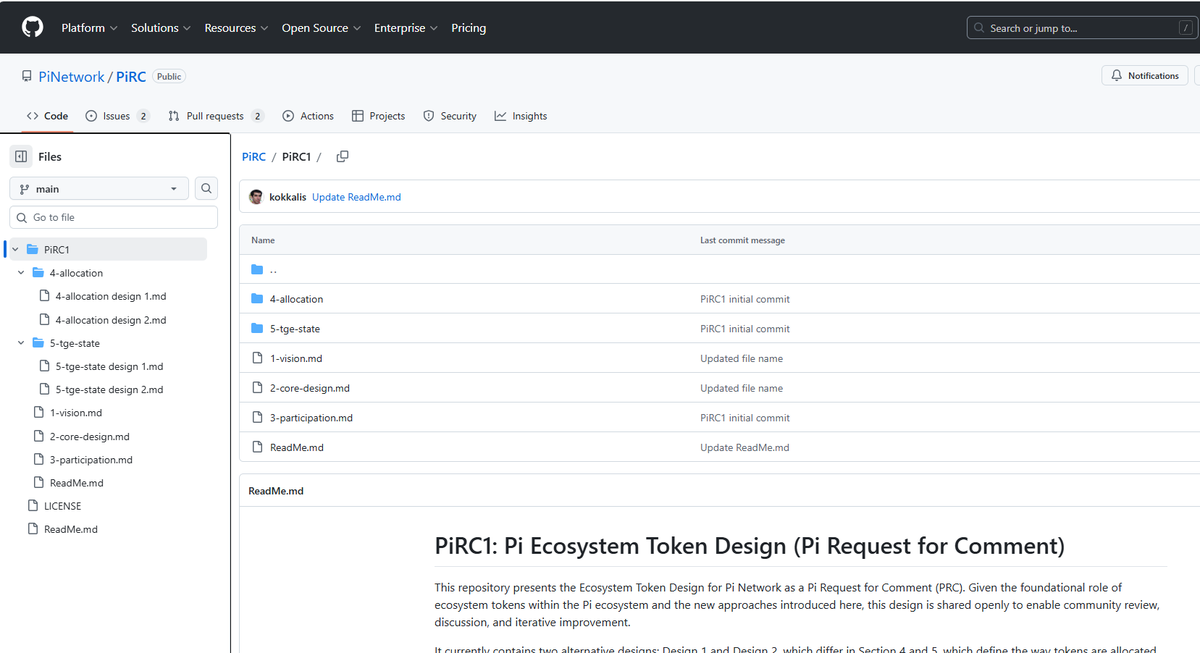Click the Go to file input field
Viewport: 1200px width, 653px height.
pyautogui.click(x=113, y=217)
